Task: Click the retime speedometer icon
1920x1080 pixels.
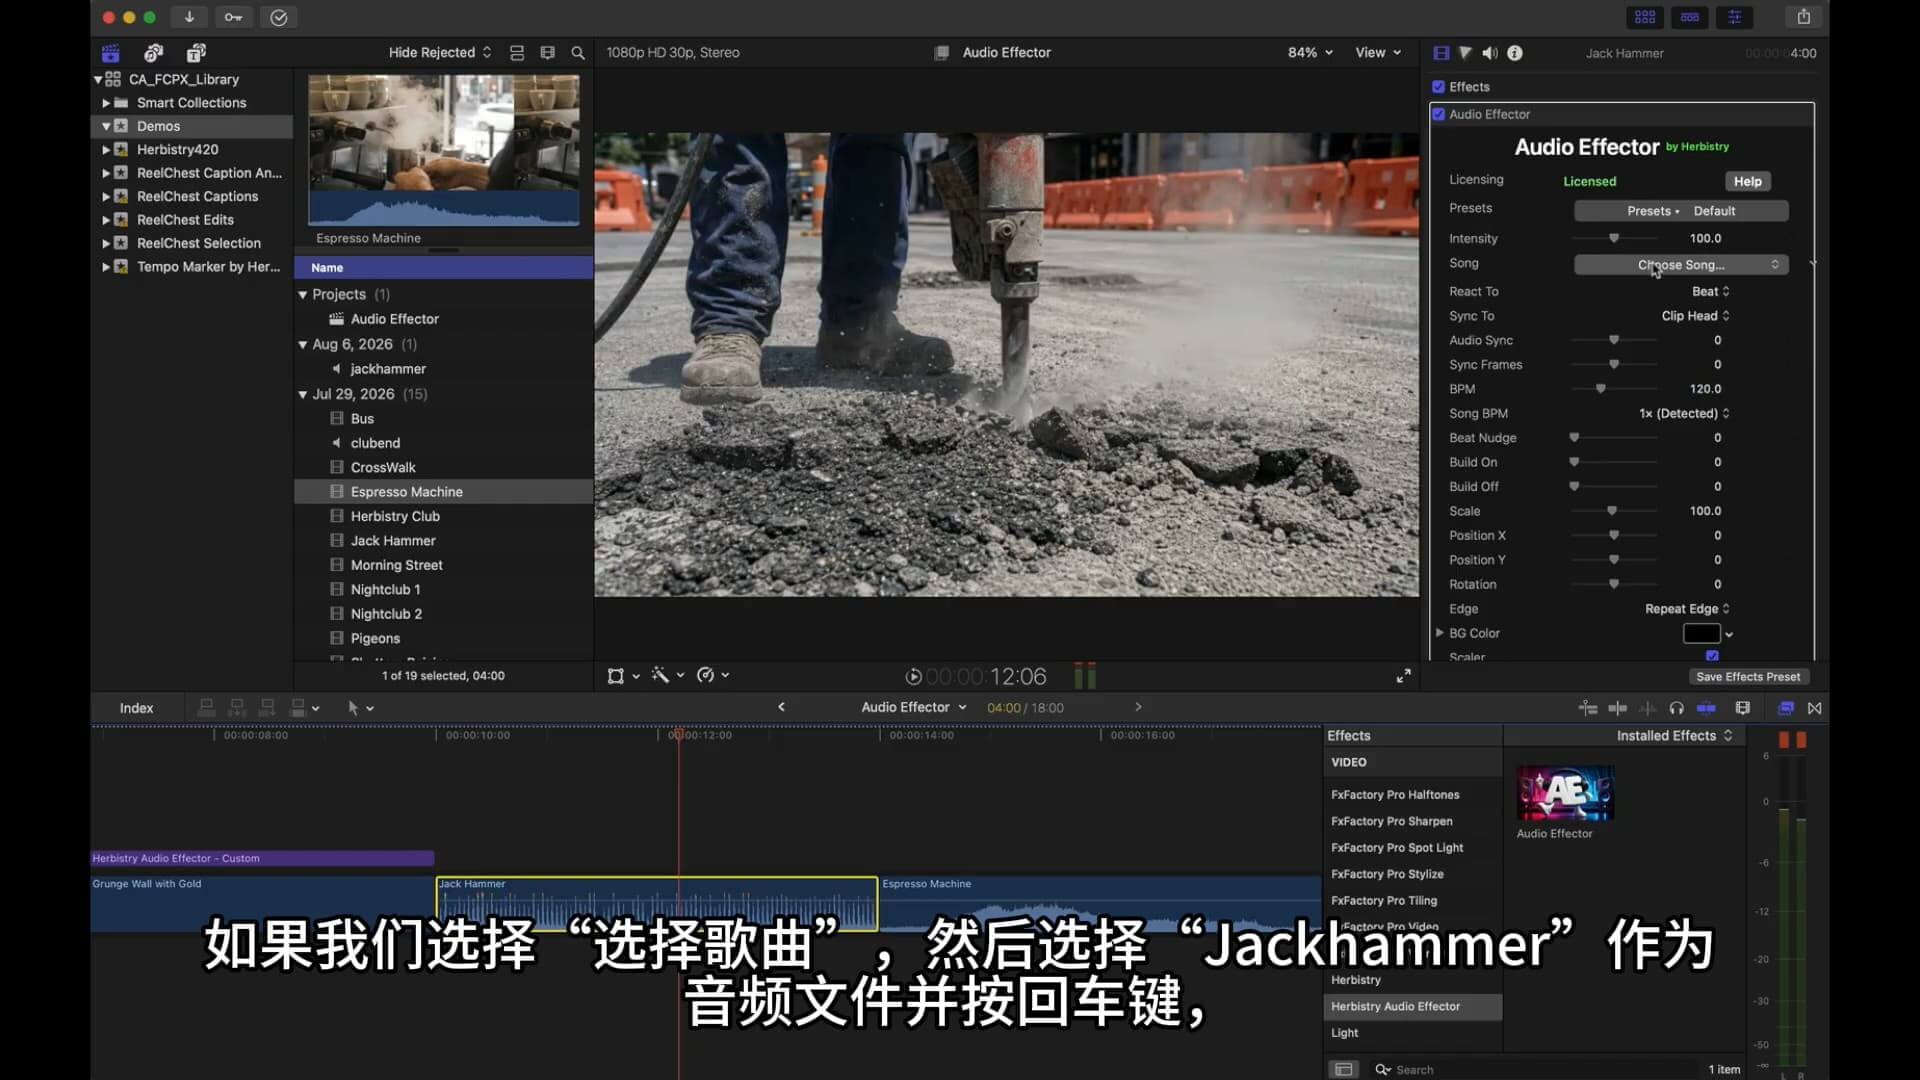Action: coord(705,675)
